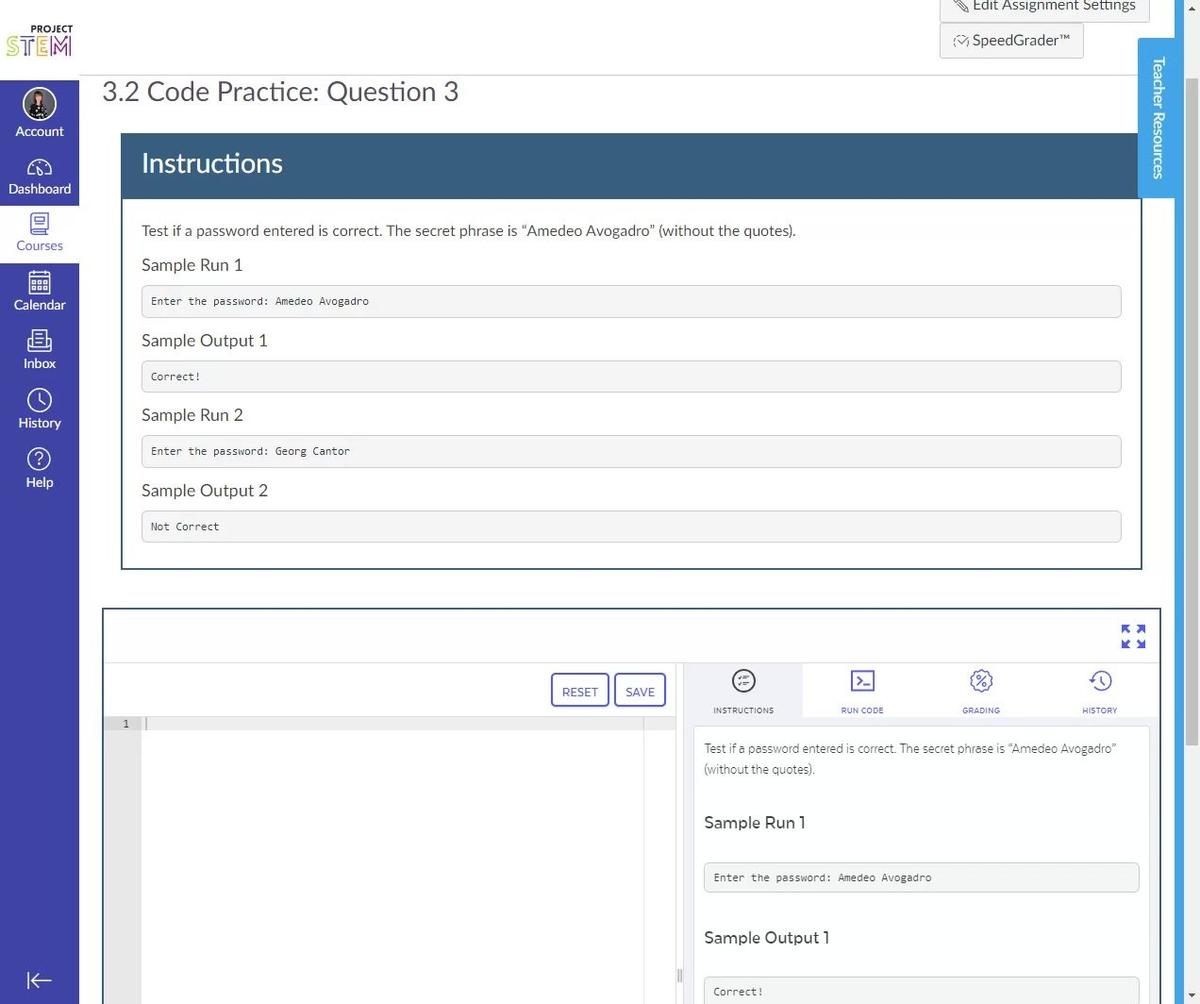Click the 'Sample Output 1' heading in top instructions
The width and height of the screenshot is (1200, 1004).
click(204, 340)
